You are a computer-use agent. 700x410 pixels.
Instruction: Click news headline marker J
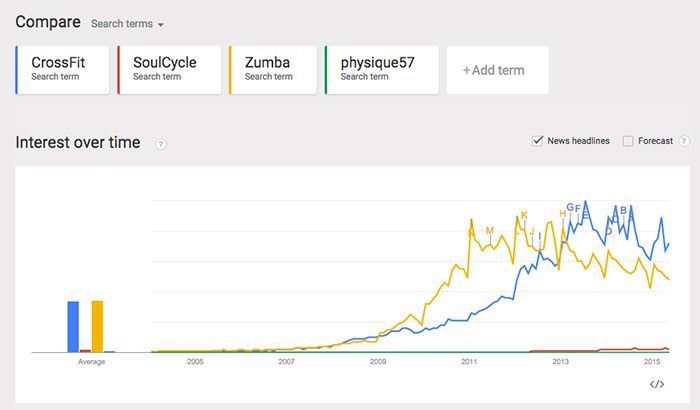point(532,232)
